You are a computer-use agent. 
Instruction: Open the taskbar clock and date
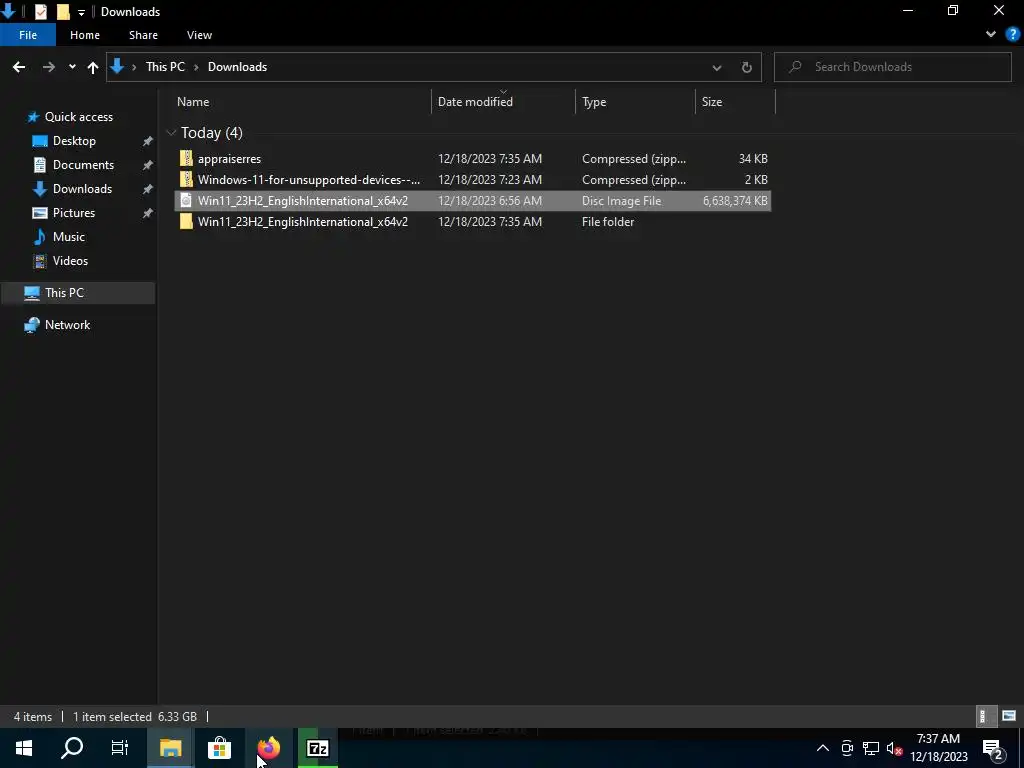pos(938,748)
